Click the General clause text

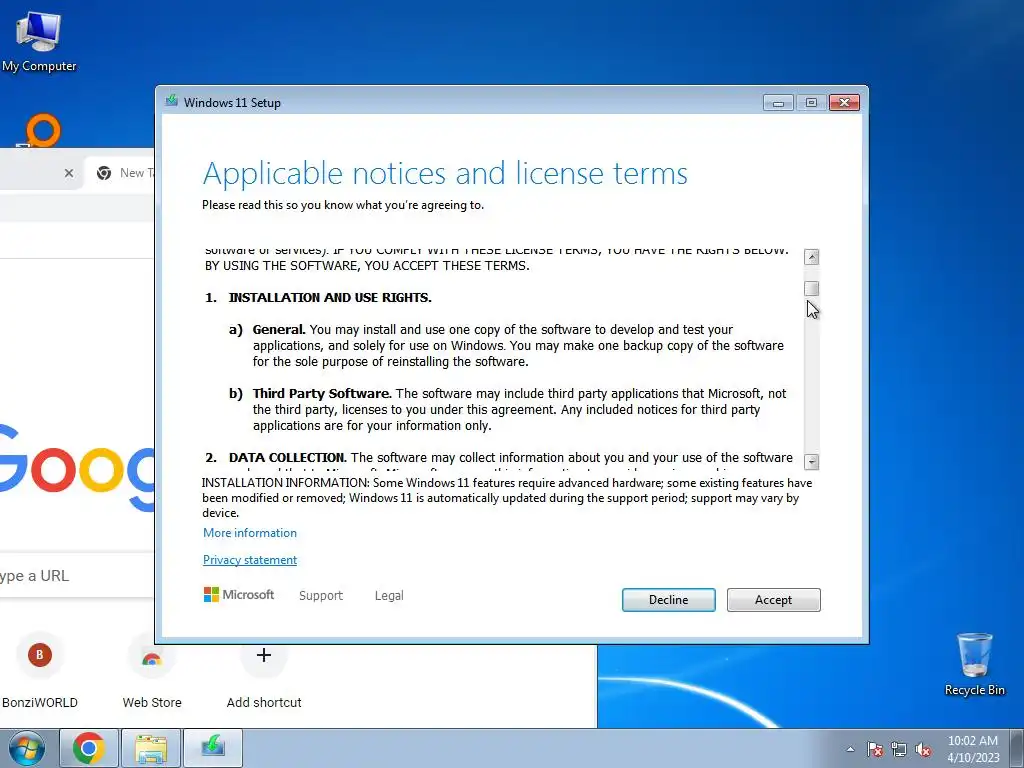pos(519,345)
